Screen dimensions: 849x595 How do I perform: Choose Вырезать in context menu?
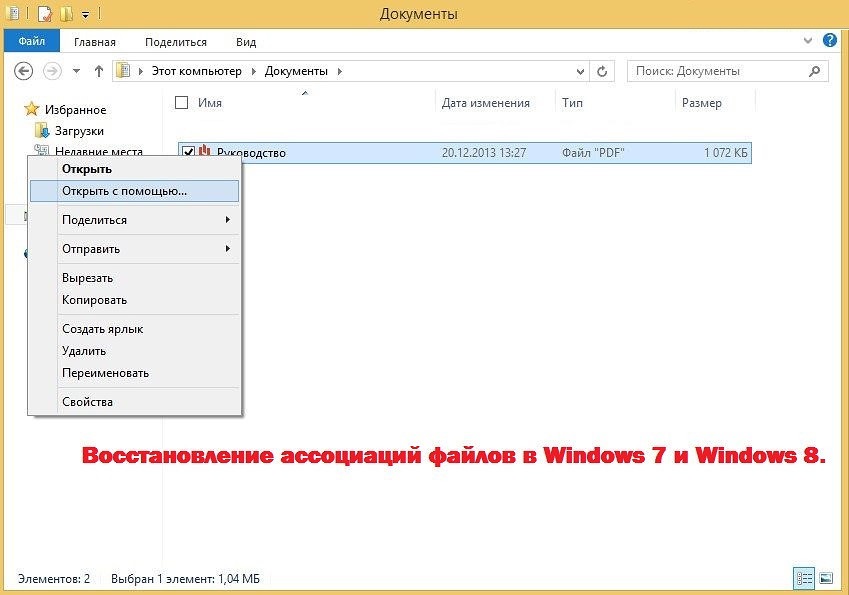point(134,278)
